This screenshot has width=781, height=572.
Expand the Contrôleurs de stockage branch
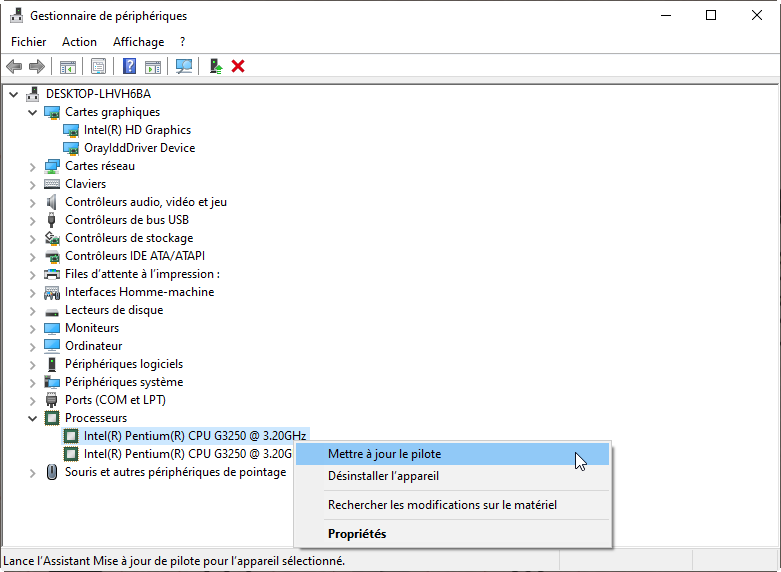[32, 238]
